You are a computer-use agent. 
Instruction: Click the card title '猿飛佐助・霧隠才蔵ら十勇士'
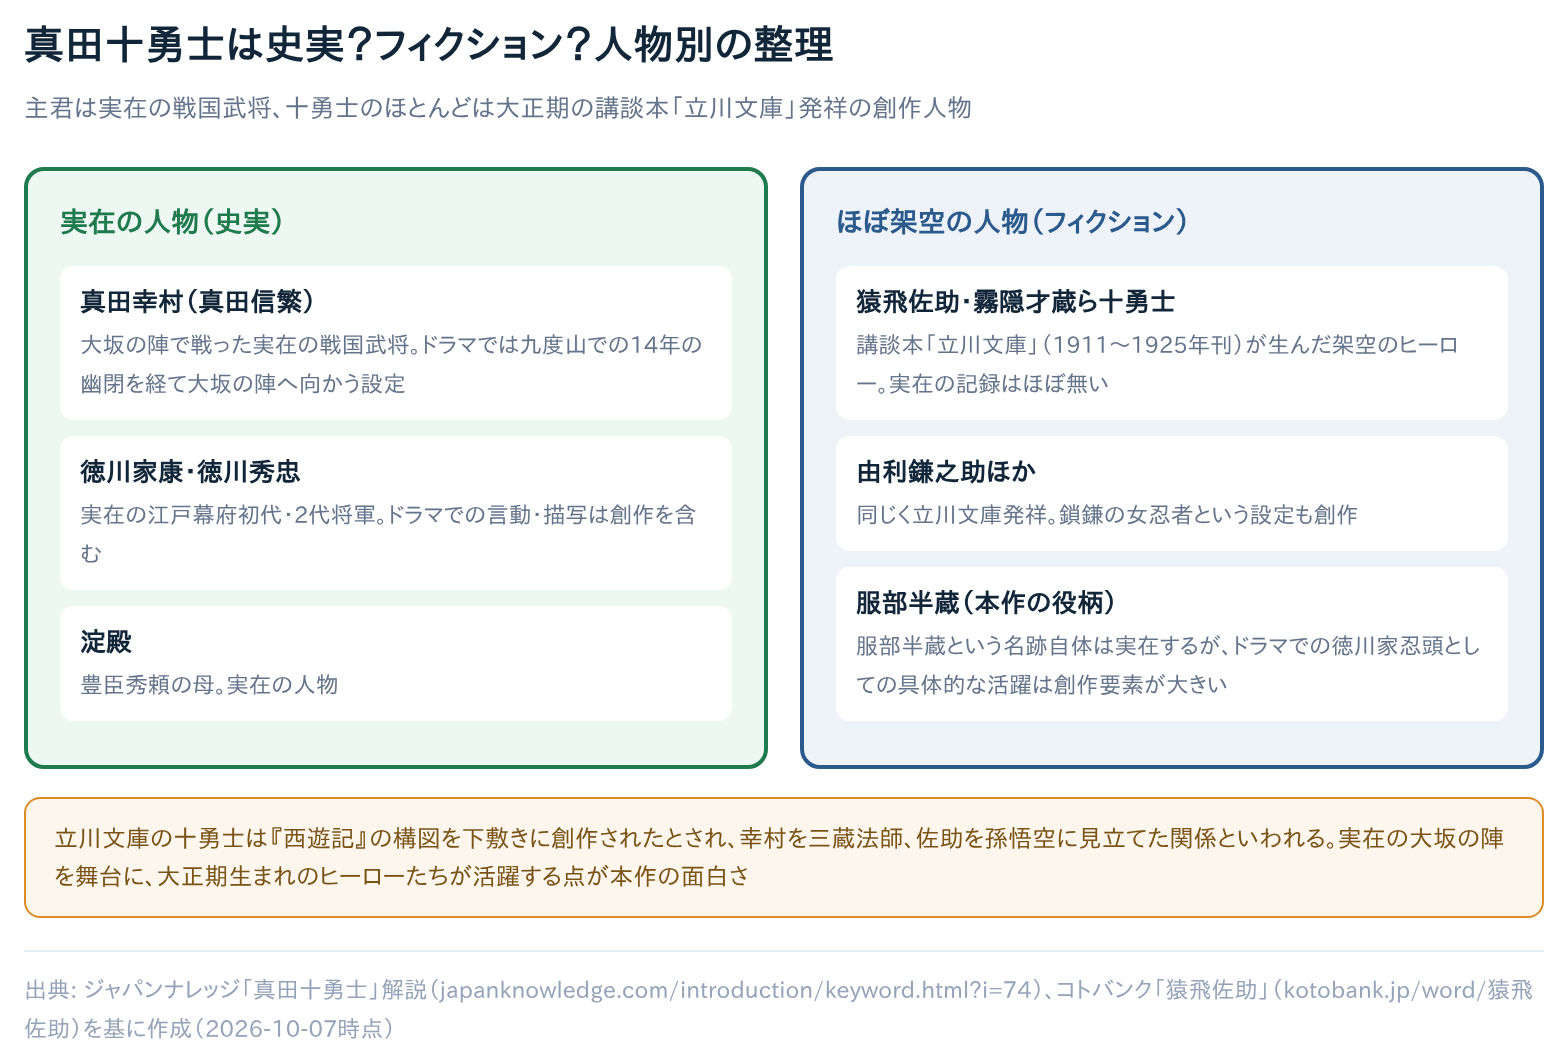tap(1015, 301)
